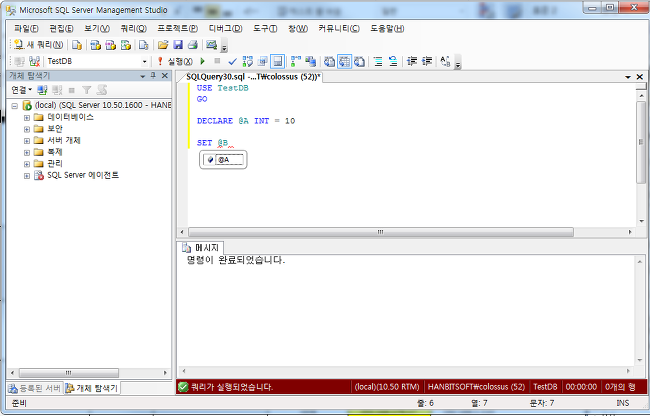
Task: Click the Cancel Executing Query stop icon
Action: click(x=217, y=61)
